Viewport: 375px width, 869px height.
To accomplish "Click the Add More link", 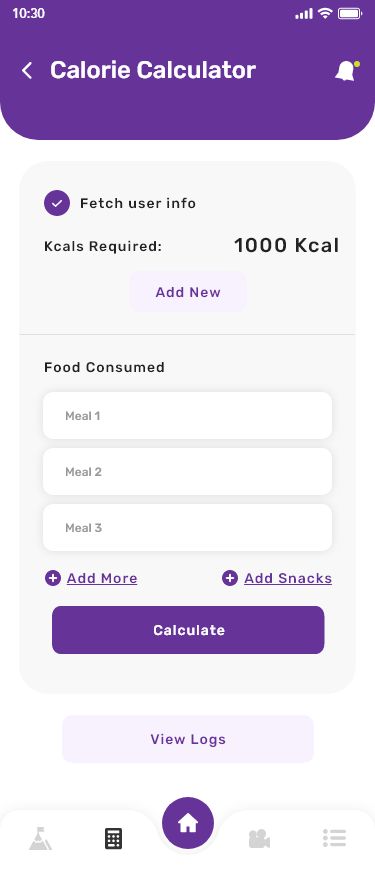I will coord(102,579).
